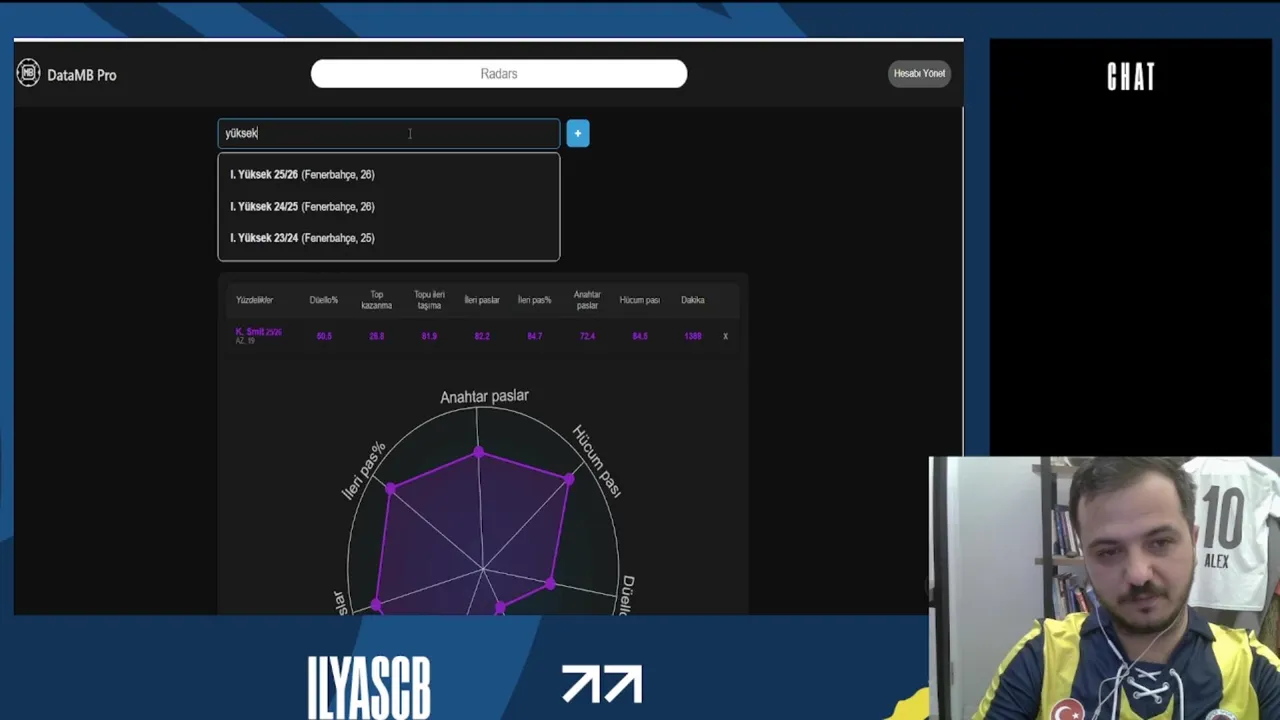Click the Anahtar paslar radar axis label

[484, 396]
